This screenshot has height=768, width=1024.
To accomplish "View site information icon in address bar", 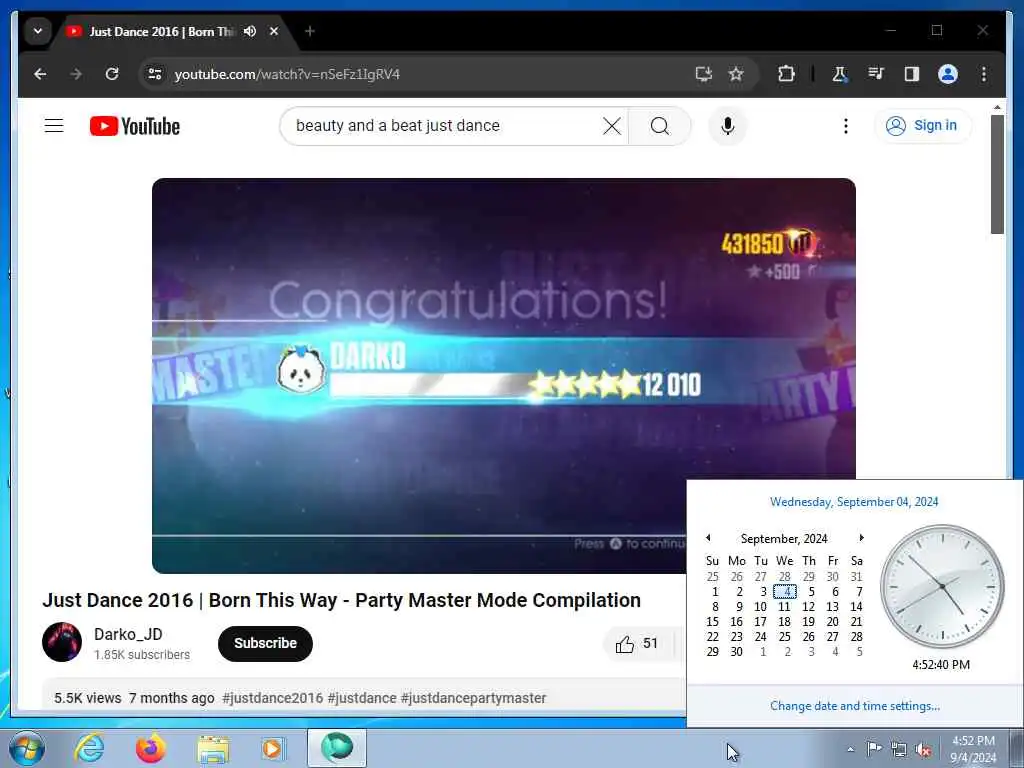I will click(x=155, y=74).
